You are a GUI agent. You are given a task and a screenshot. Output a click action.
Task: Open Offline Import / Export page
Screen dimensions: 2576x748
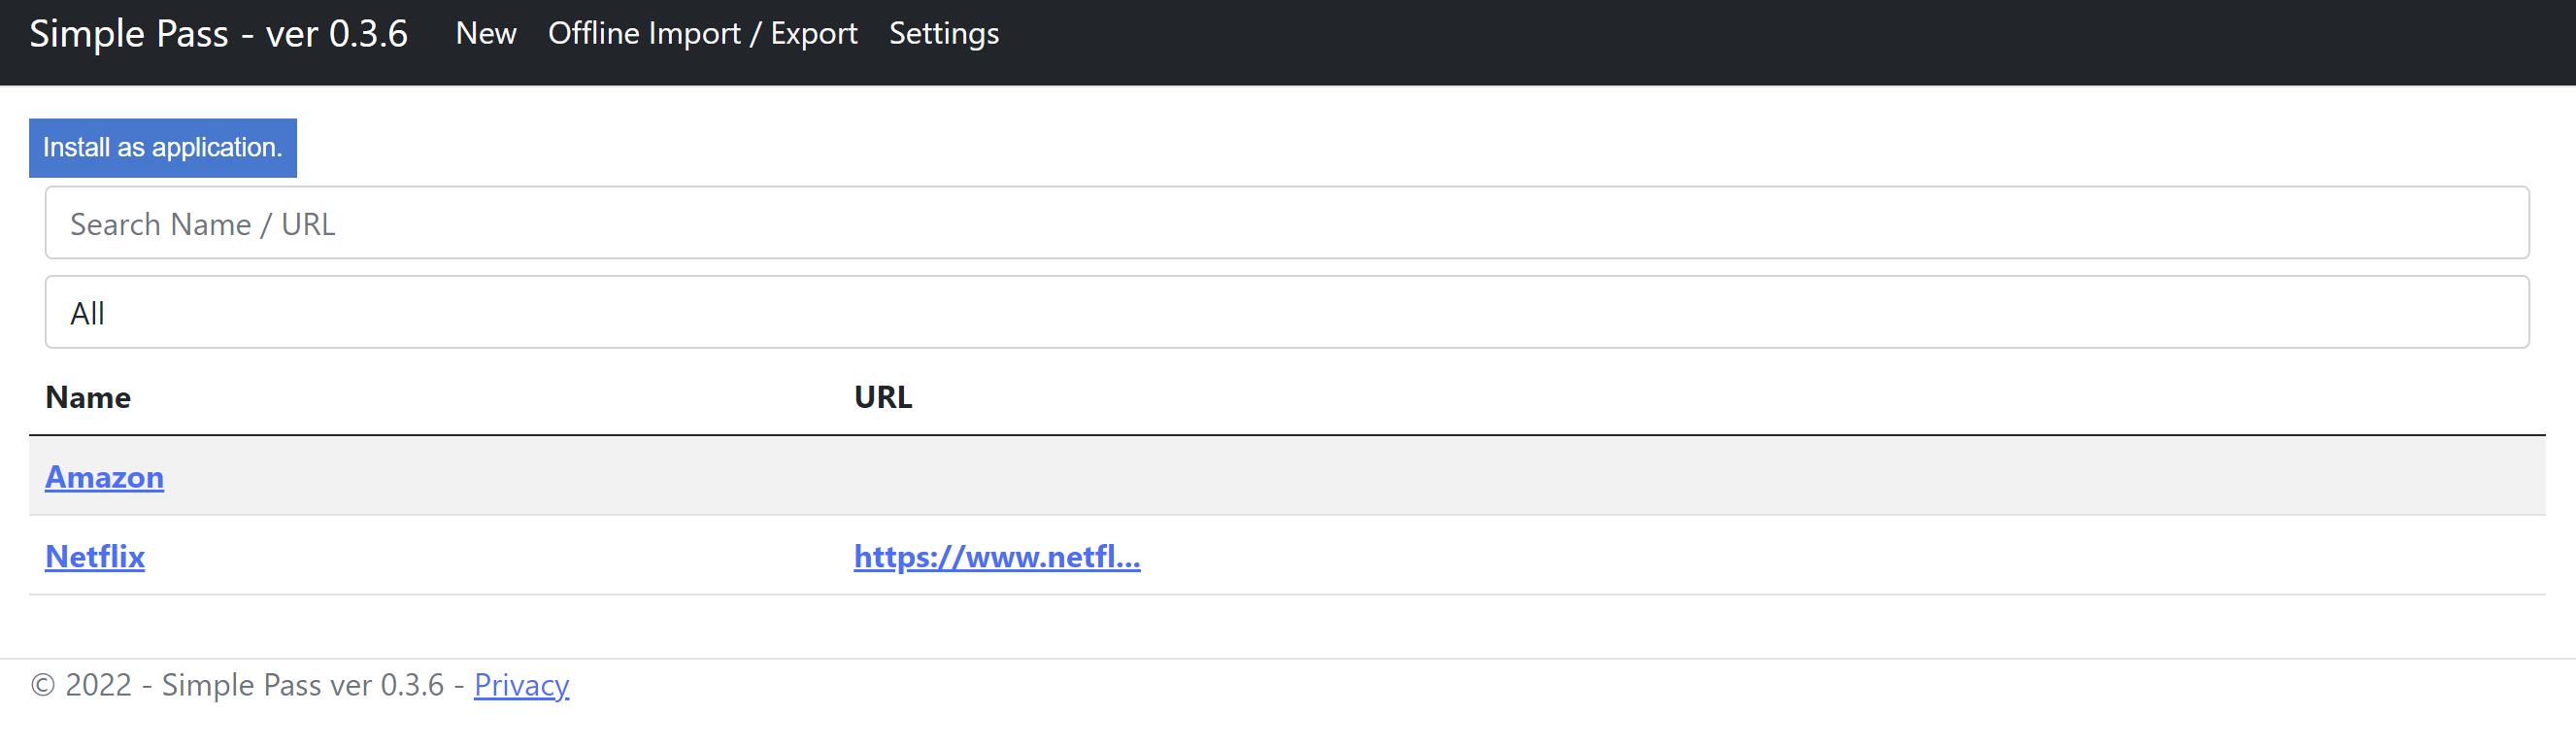pos(702,34)
